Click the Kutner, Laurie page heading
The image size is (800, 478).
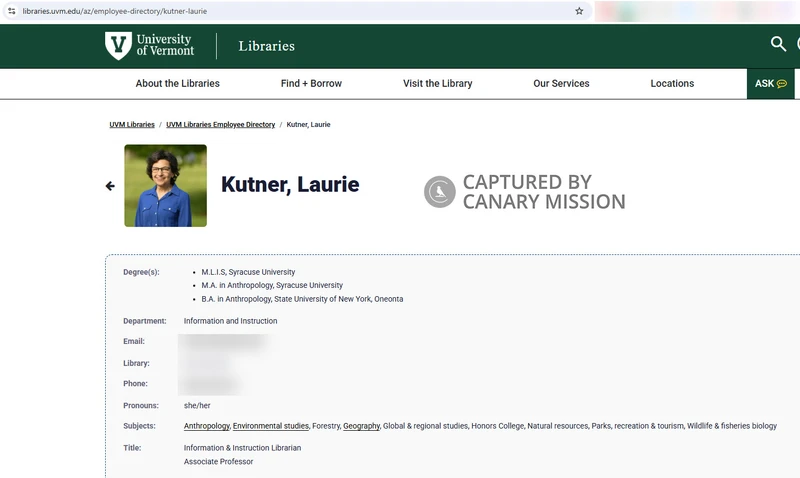coord(290,185)
